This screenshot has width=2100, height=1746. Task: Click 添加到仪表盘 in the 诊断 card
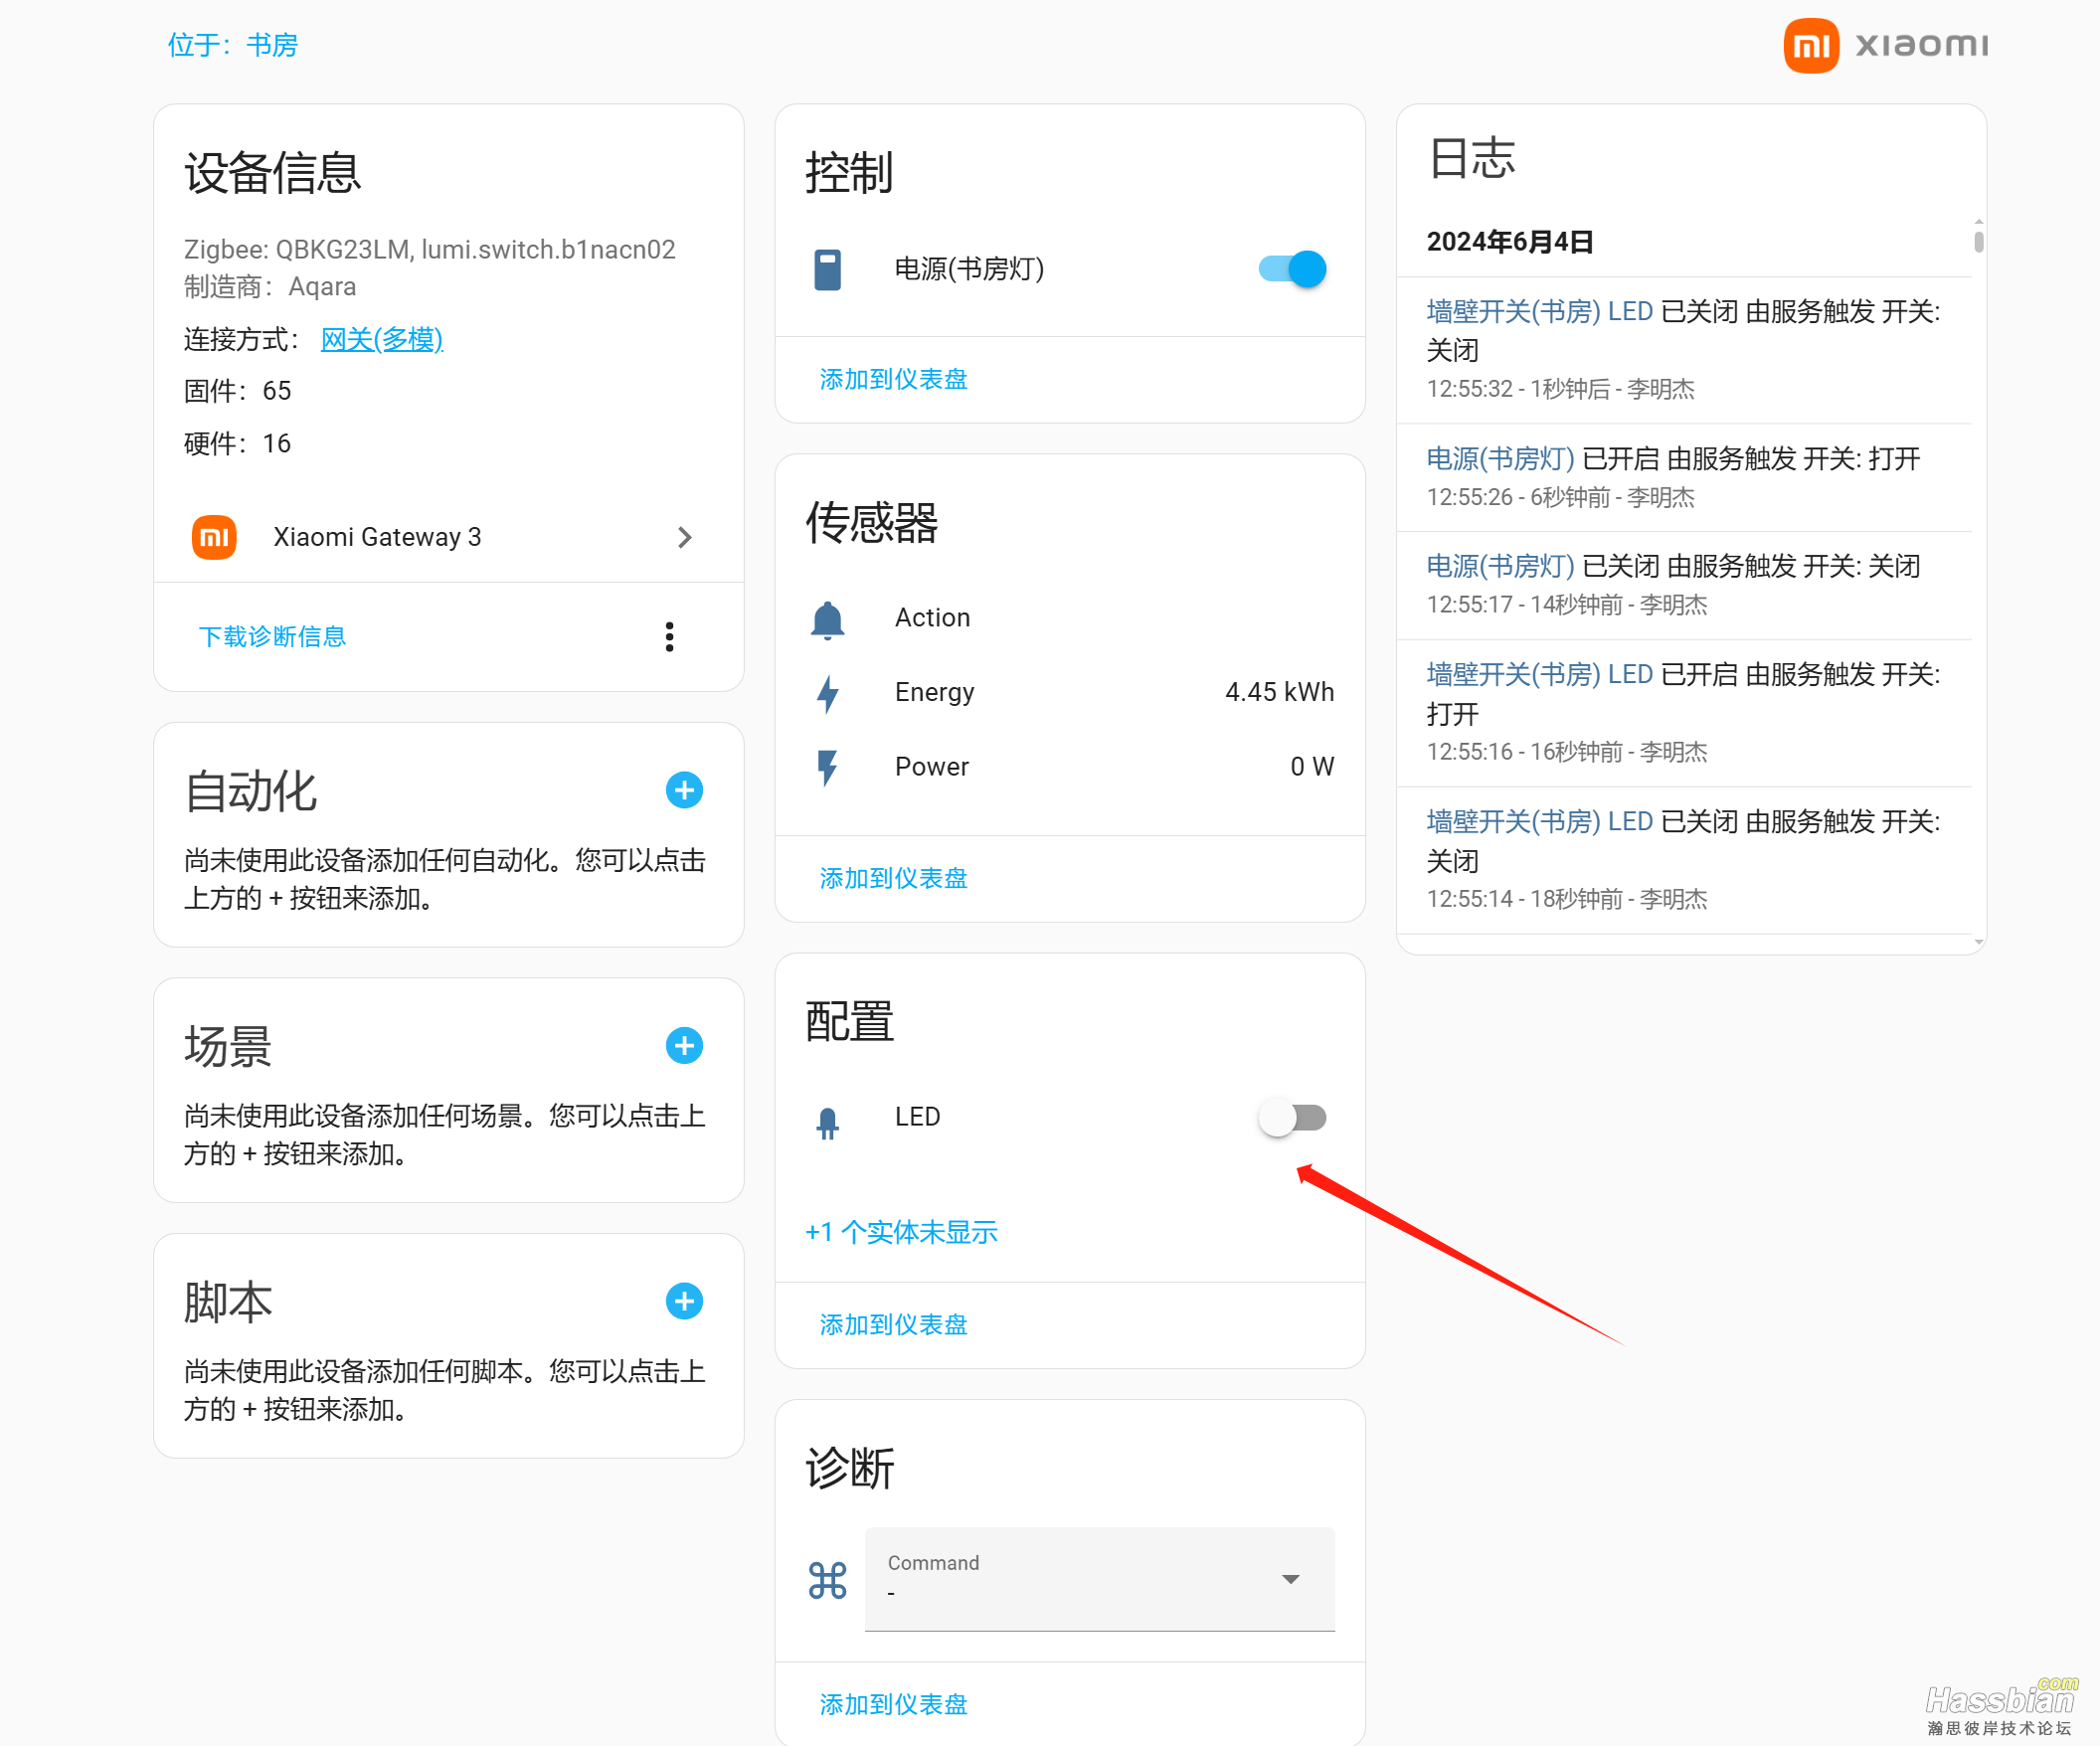click(x=894, y=1704)
